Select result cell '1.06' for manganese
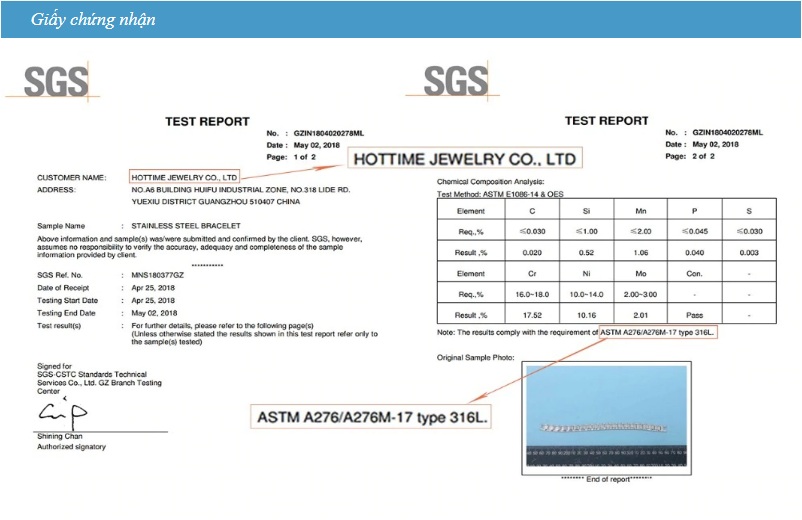Image resolution: width=802 pixels, height=520 pixels. (640, 253)
